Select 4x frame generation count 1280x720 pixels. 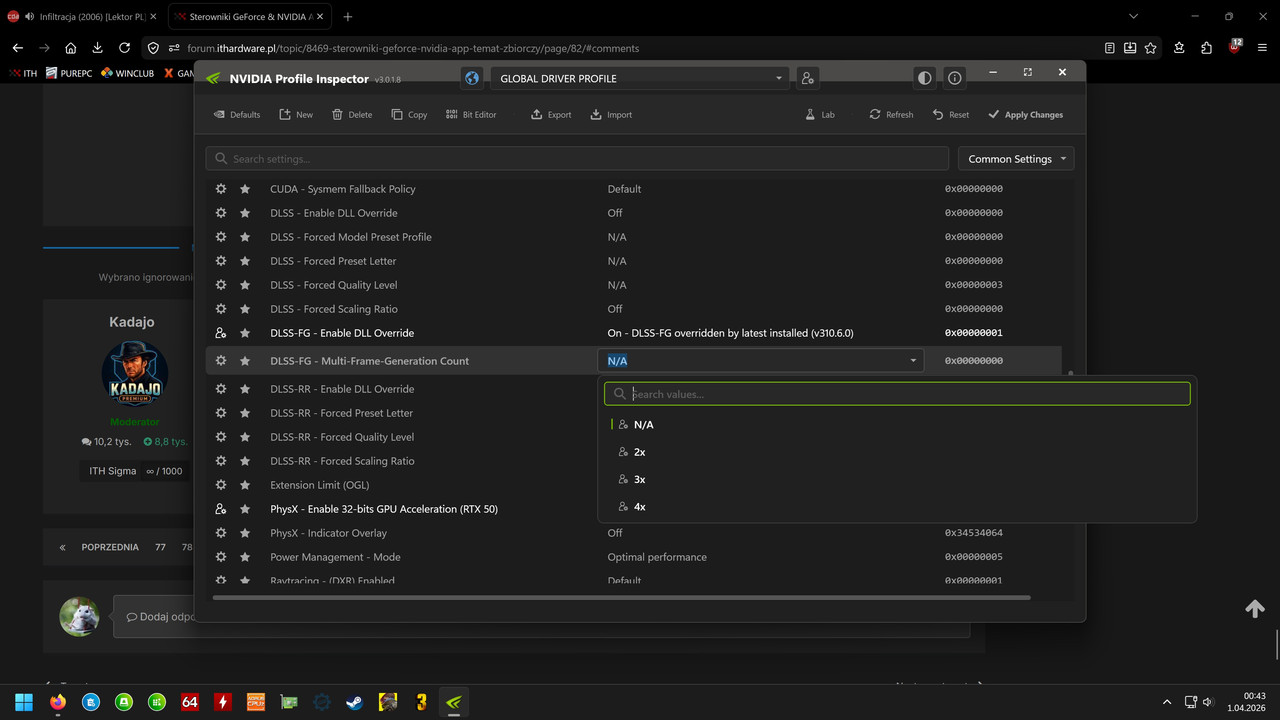click(897, 507)
